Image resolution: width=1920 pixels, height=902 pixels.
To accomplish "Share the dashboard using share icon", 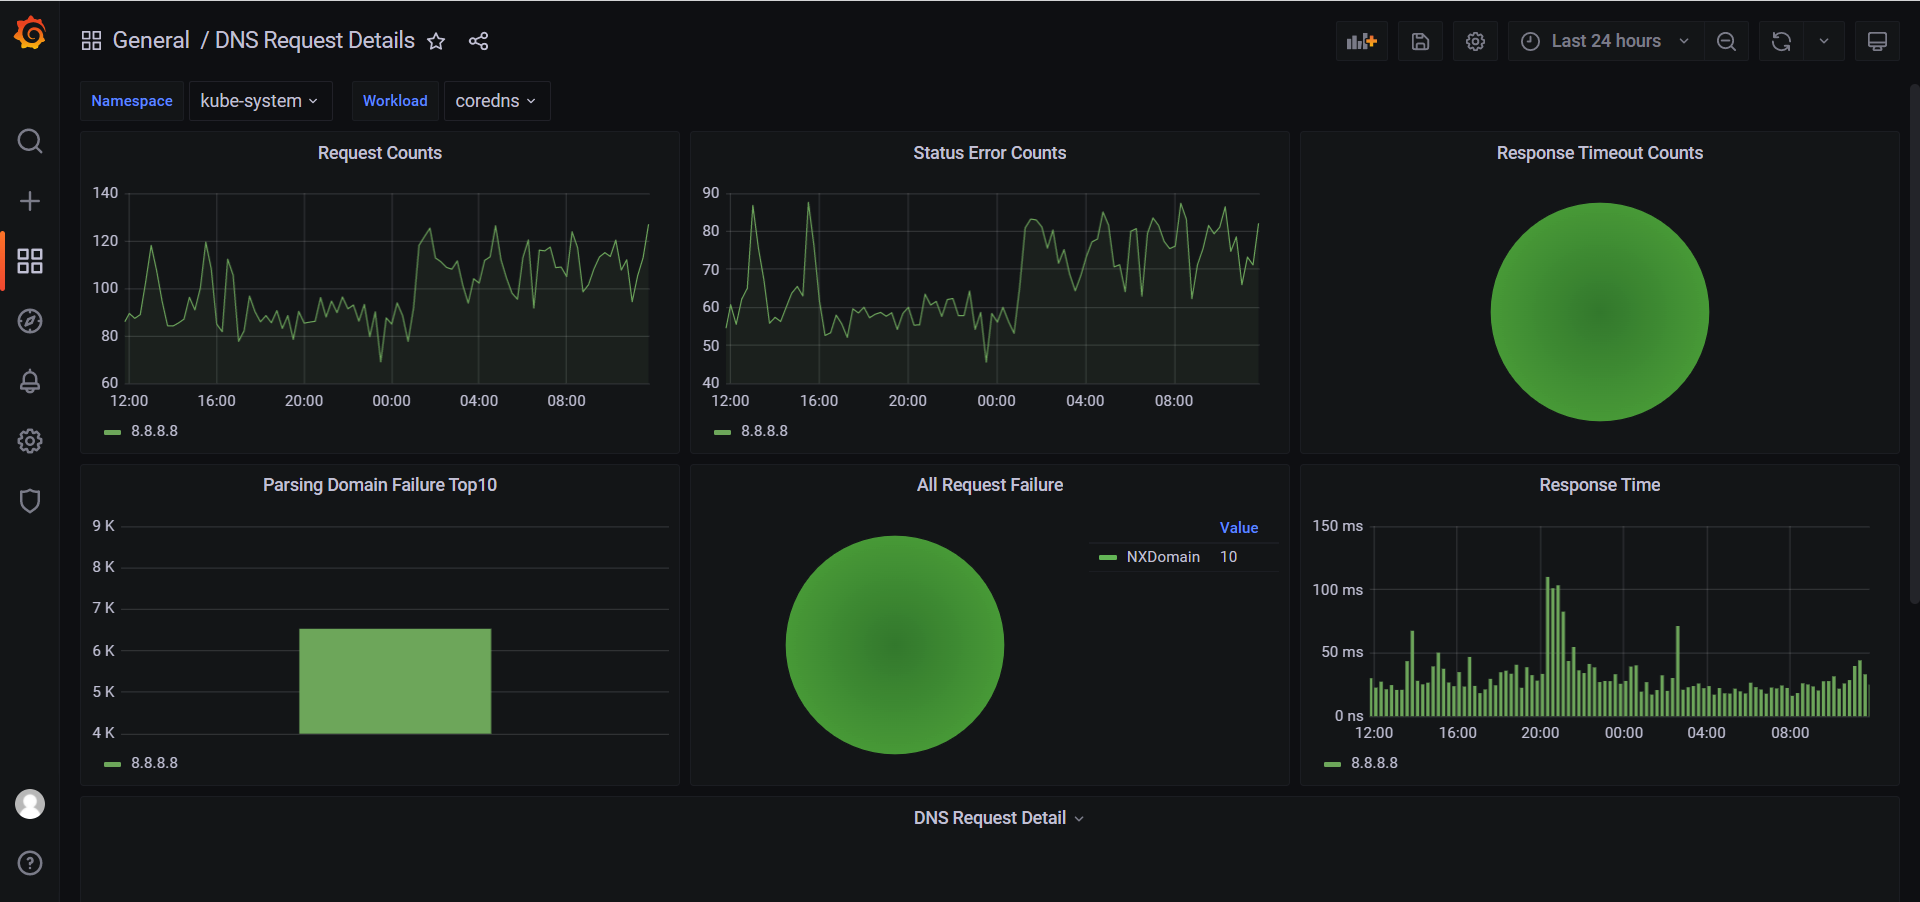I will coord(478,41).
